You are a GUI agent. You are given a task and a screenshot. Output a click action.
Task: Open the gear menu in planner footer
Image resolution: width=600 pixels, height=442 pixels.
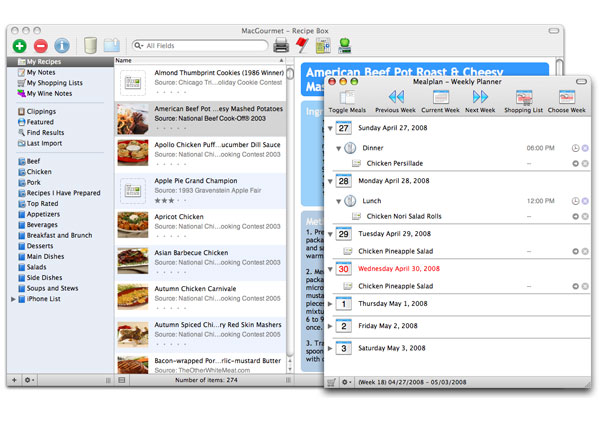pyautogui.click(x=346, y=382)
